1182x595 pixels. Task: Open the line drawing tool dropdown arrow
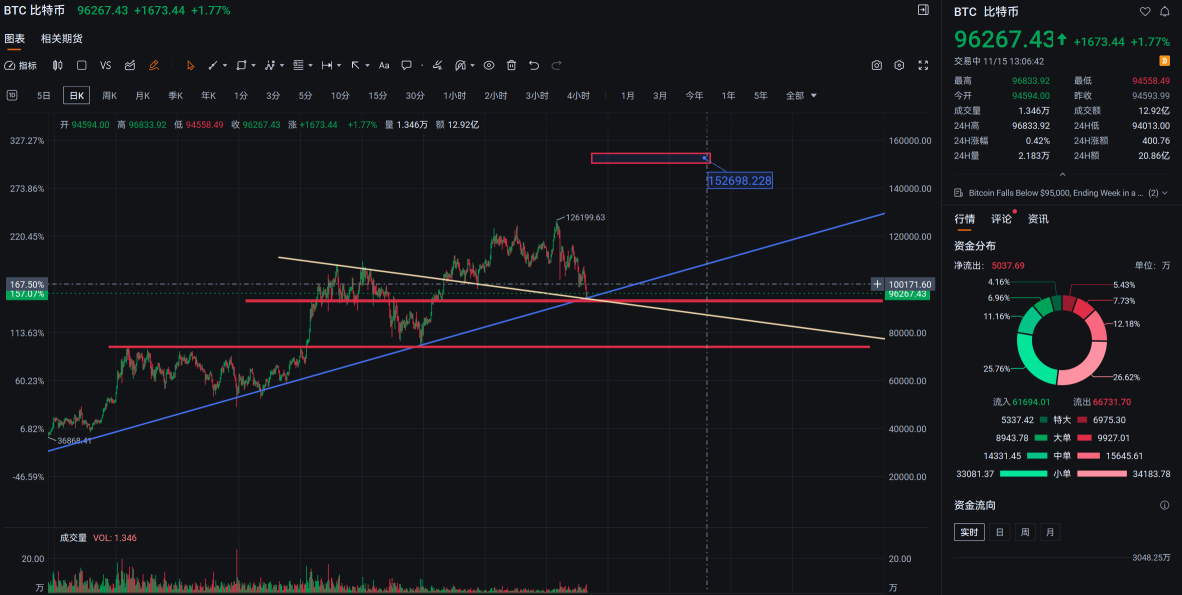point(225,65)
